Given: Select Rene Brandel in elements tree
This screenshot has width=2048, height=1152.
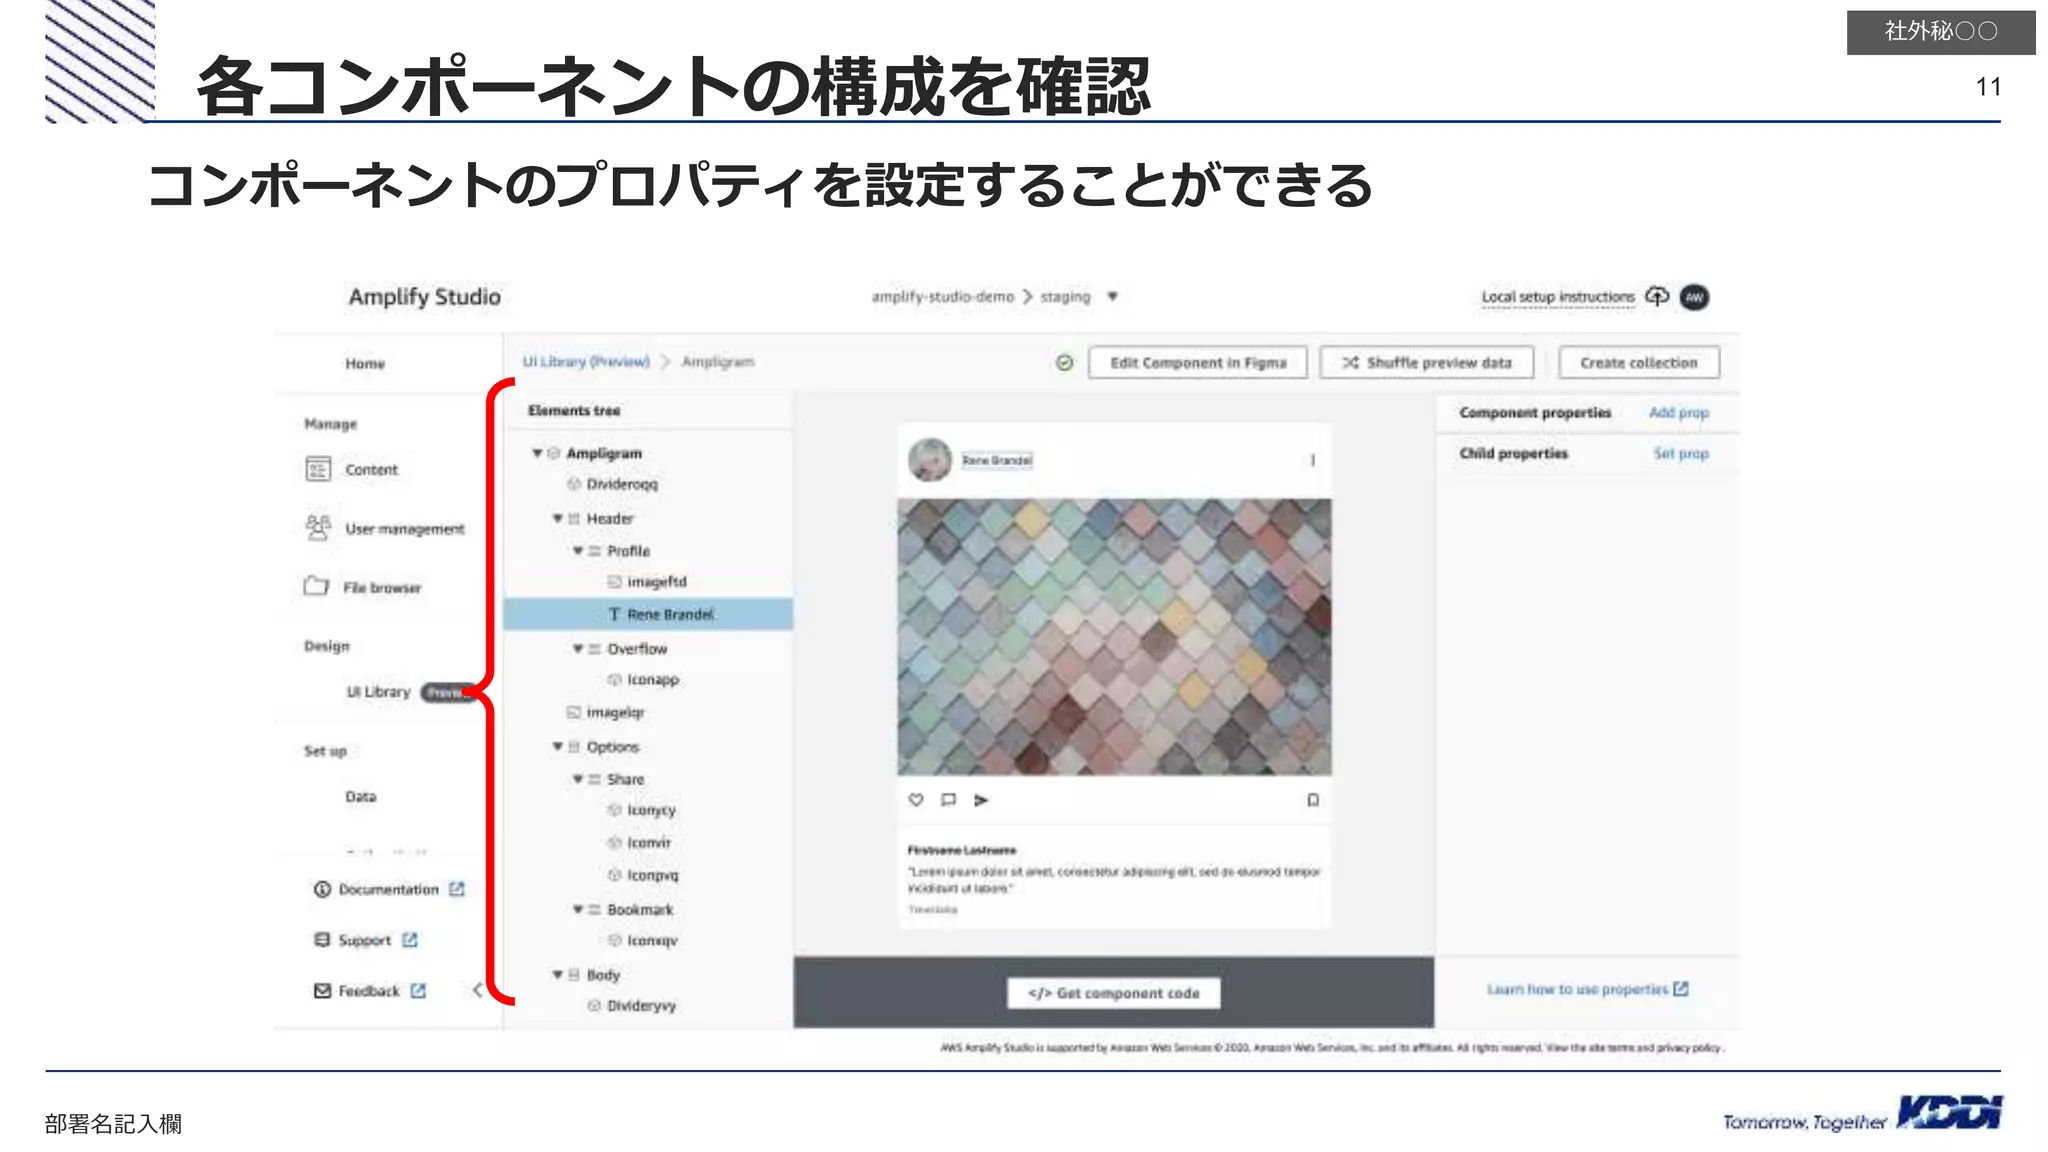Looking at the screenshot, I should (x=648, y=614).
